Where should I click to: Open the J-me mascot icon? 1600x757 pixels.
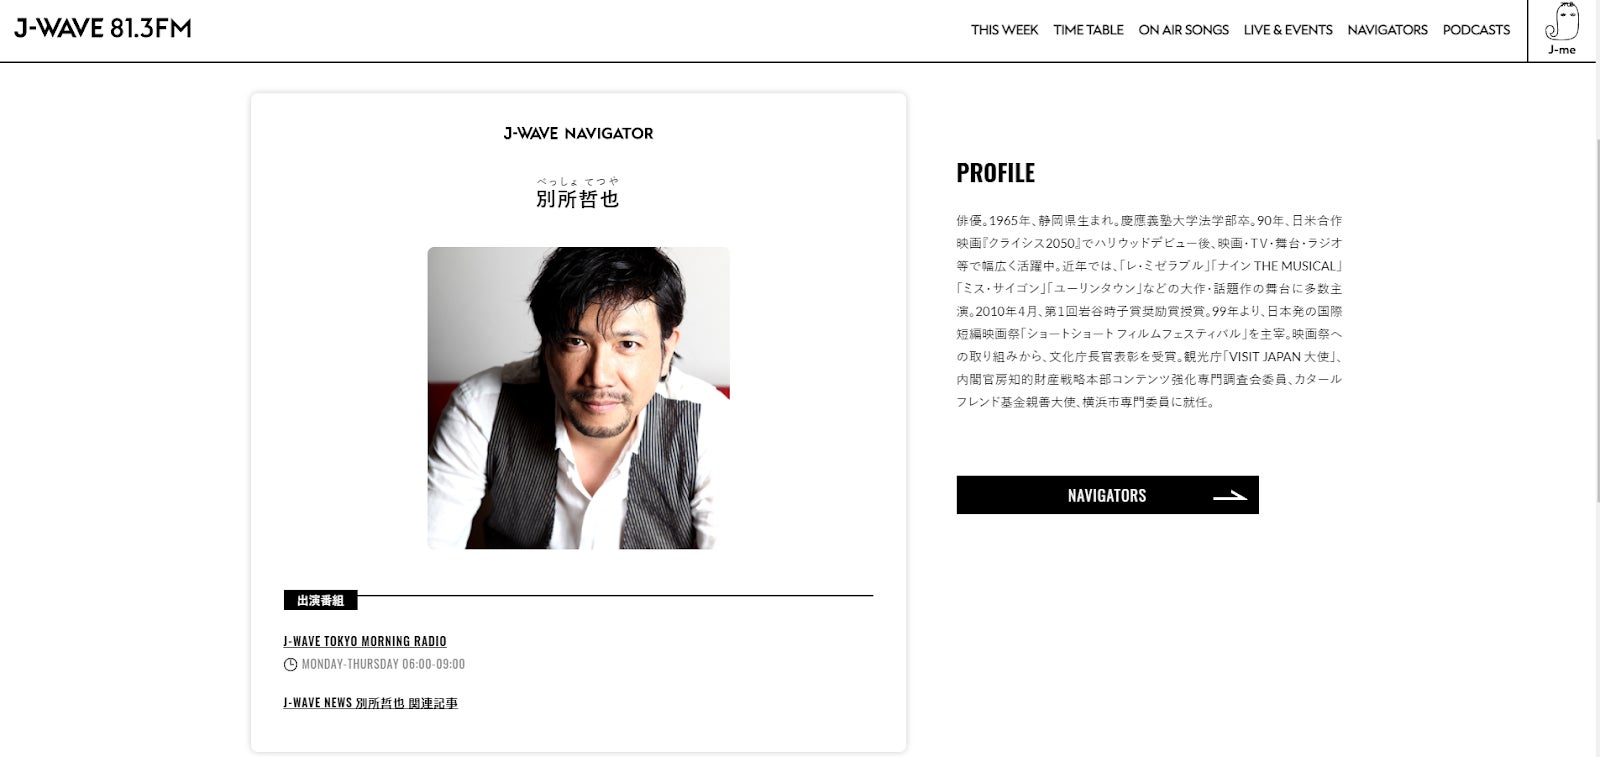(1561, 30)
